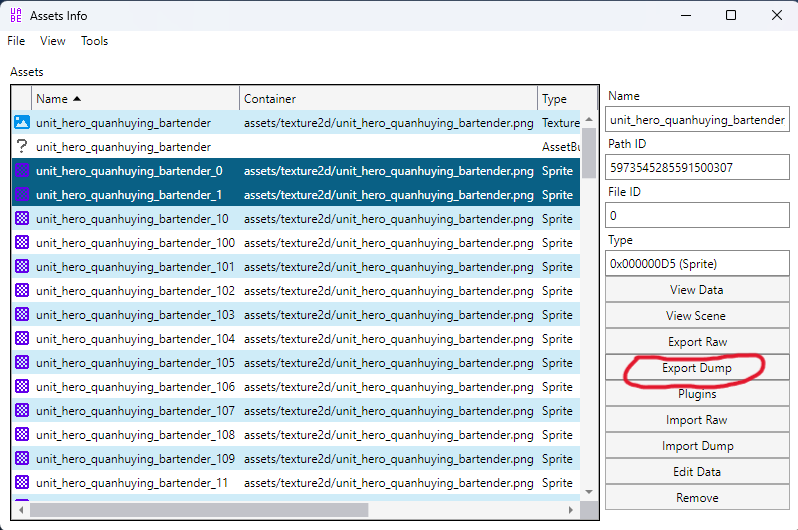Select the unit_hero_quanhuying_bartender_11 row
798x530 pixels.
[132, 483]
